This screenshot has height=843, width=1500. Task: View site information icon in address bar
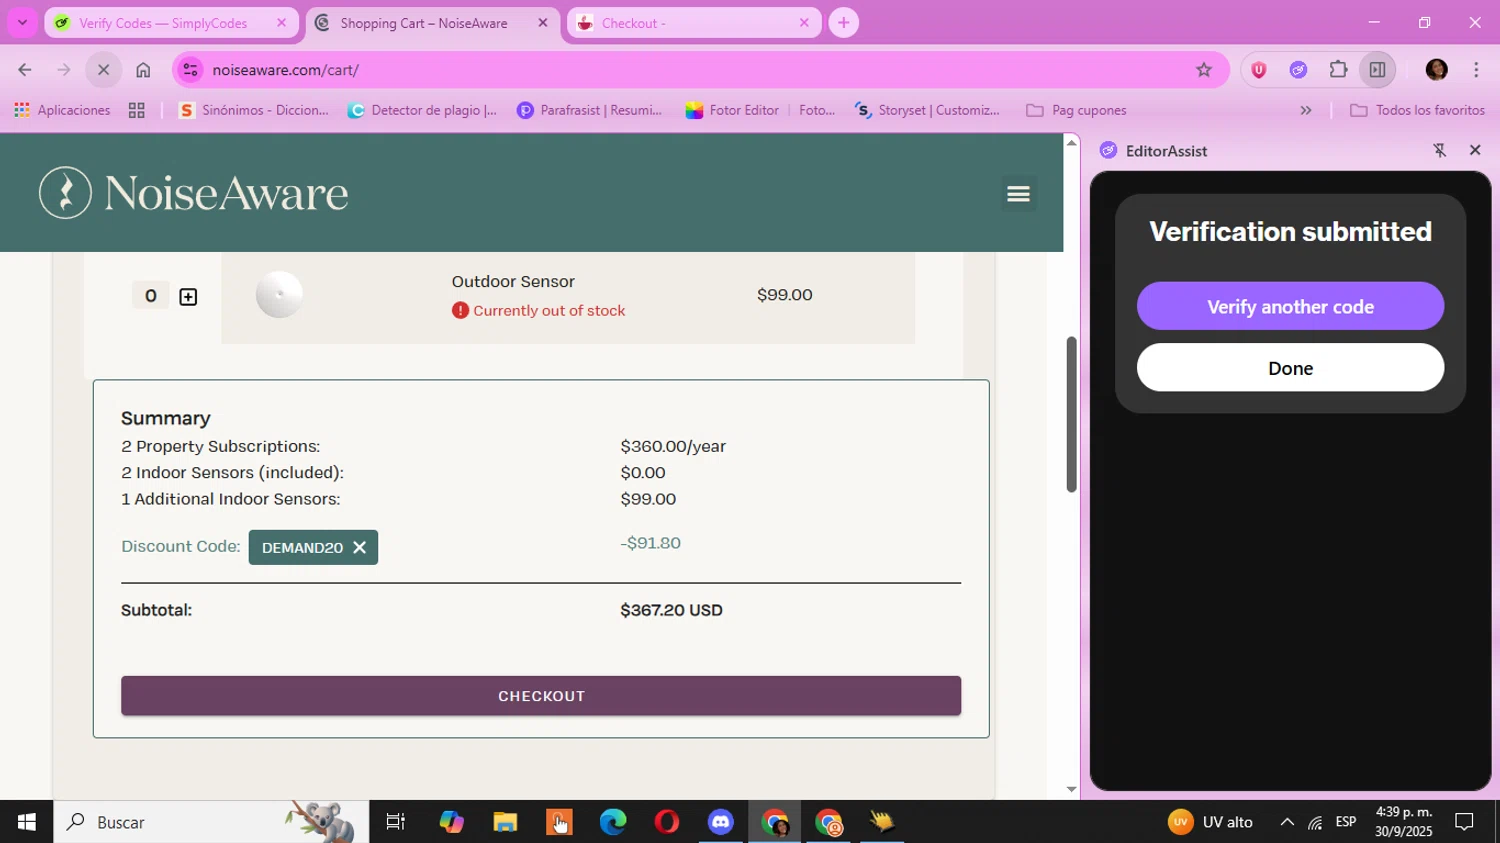click(x=190, y=70)
